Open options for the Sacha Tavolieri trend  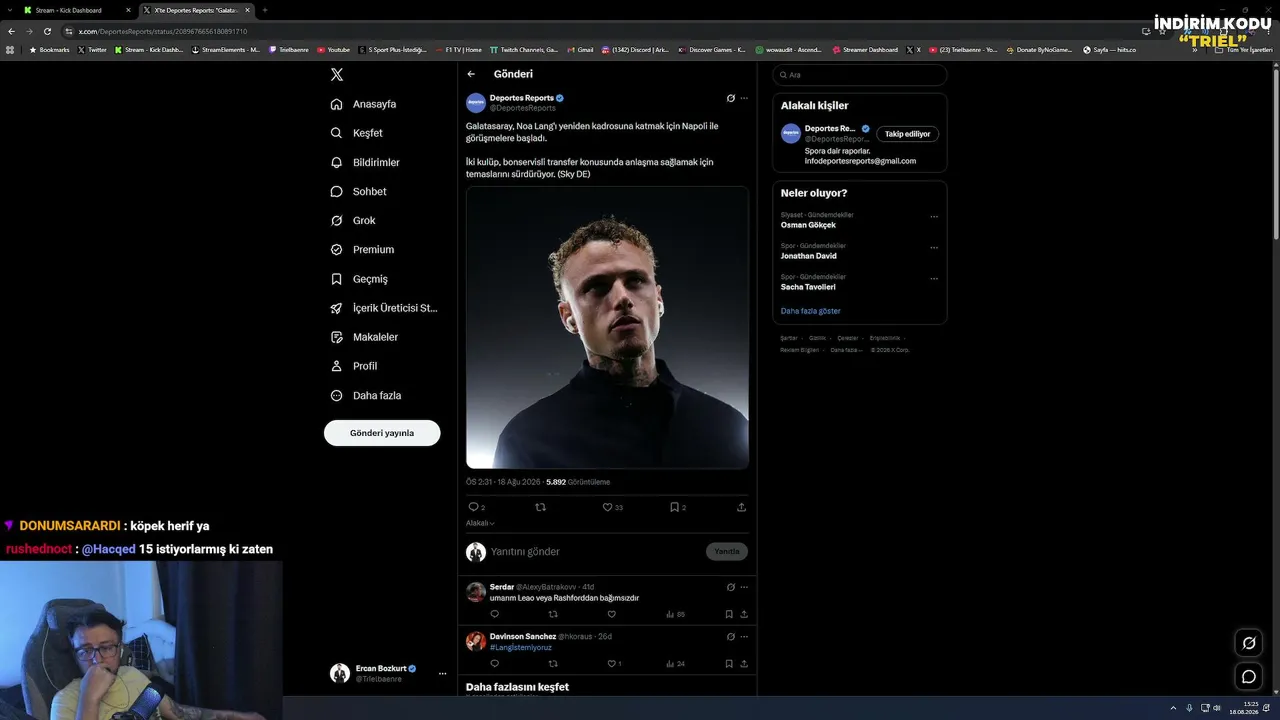coord(934,278)
